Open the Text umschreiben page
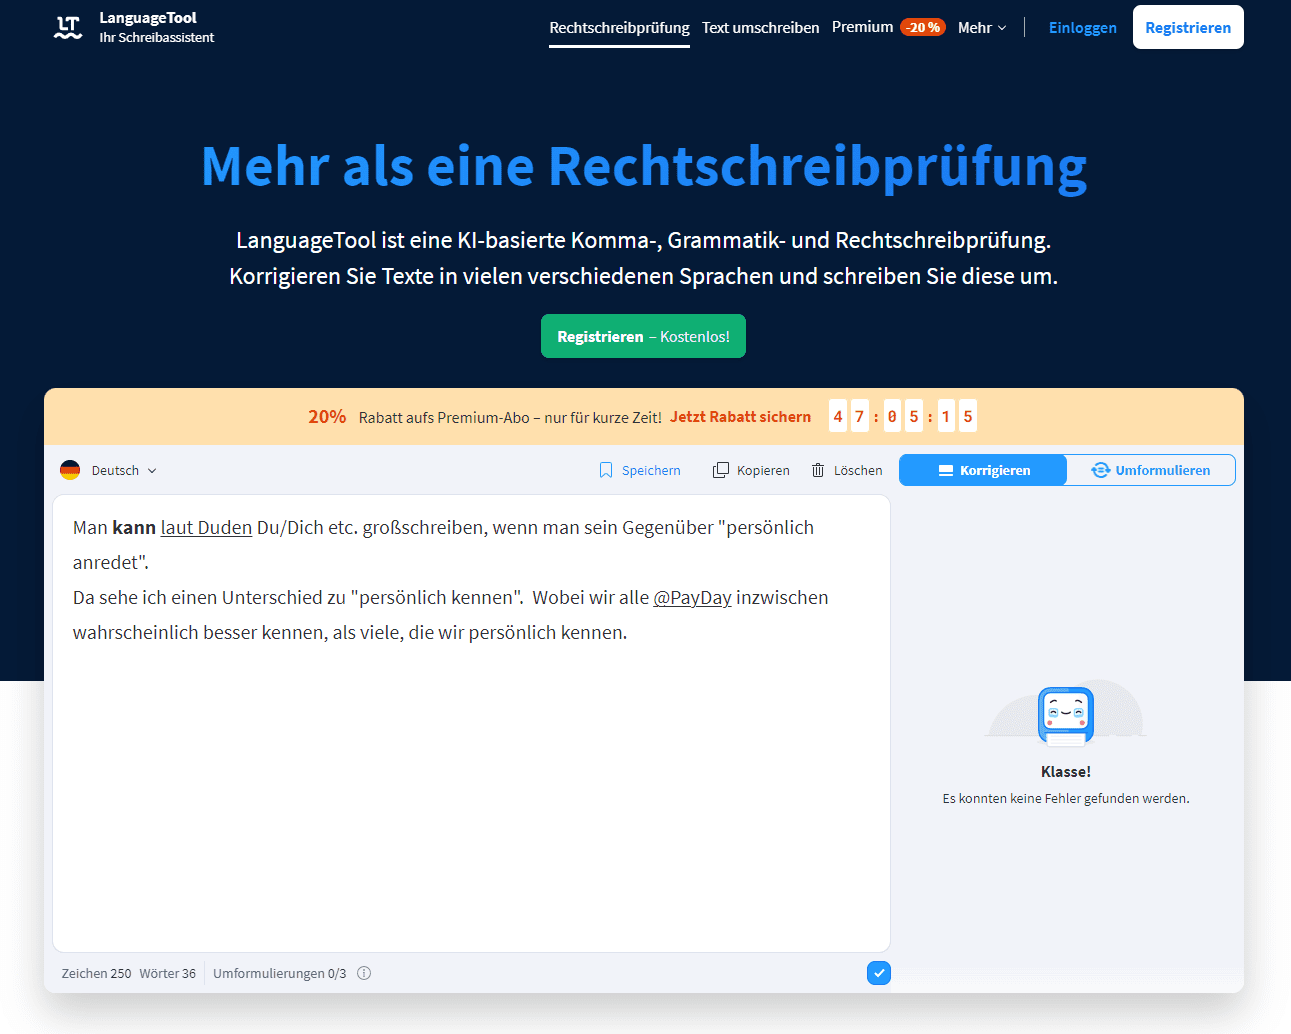1291x1034 pixels. click(760, 28)
